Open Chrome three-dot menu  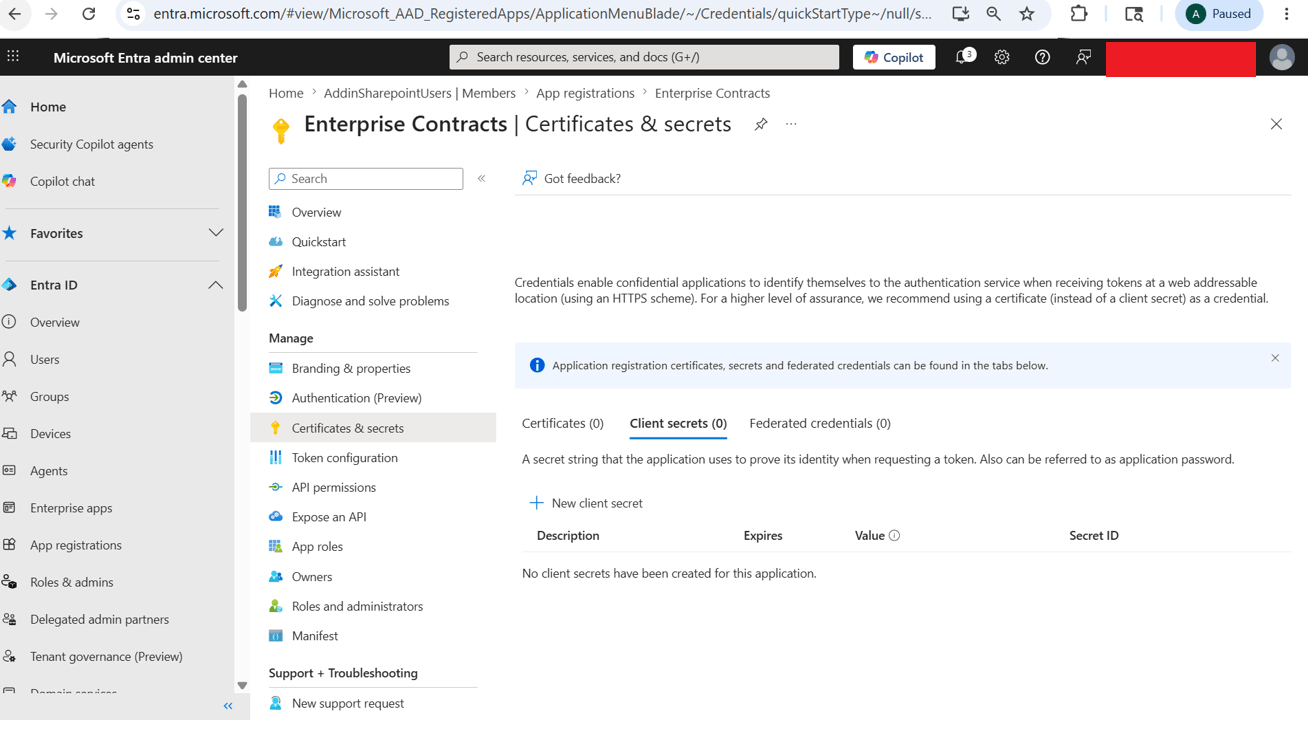[x=1287, y=14]
